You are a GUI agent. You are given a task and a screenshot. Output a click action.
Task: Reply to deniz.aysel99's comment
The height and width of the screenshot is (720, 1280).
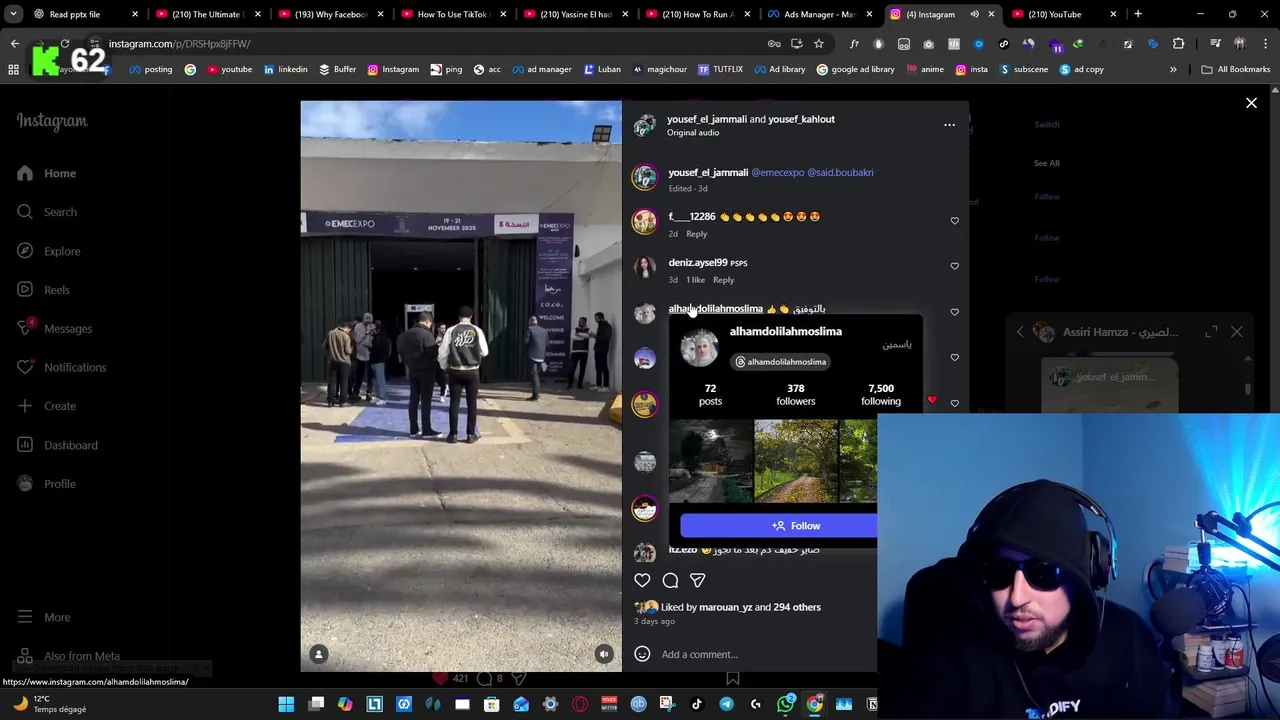tap(723, 280)
